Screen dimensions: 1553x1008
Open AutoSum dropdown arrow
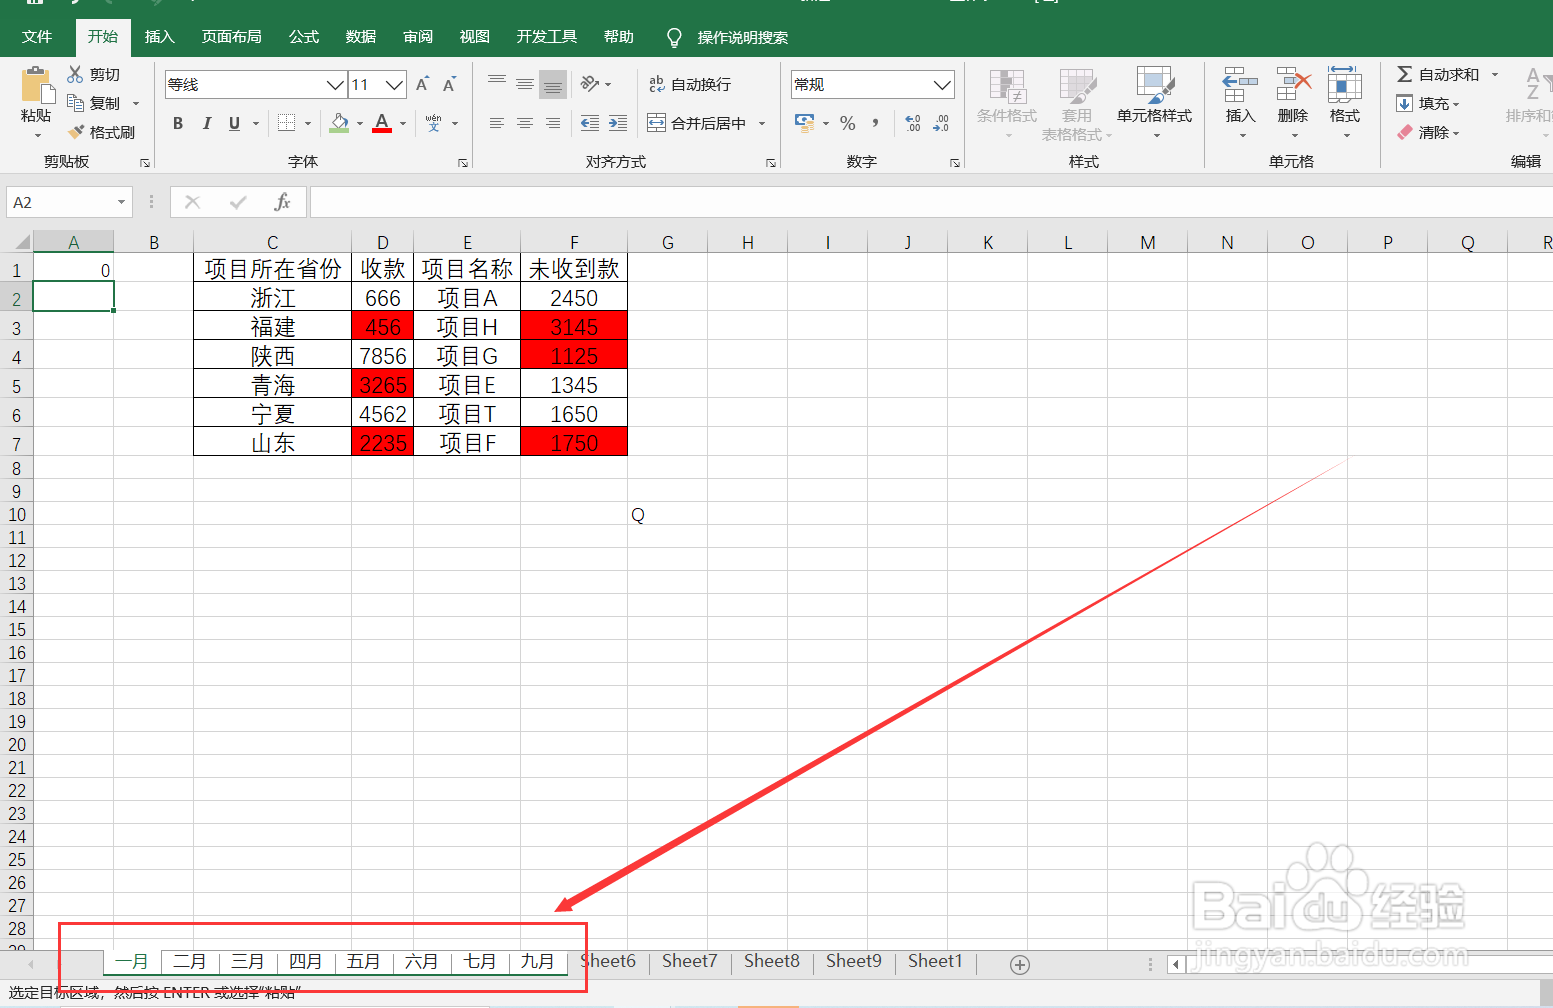tap(1495, 74)
